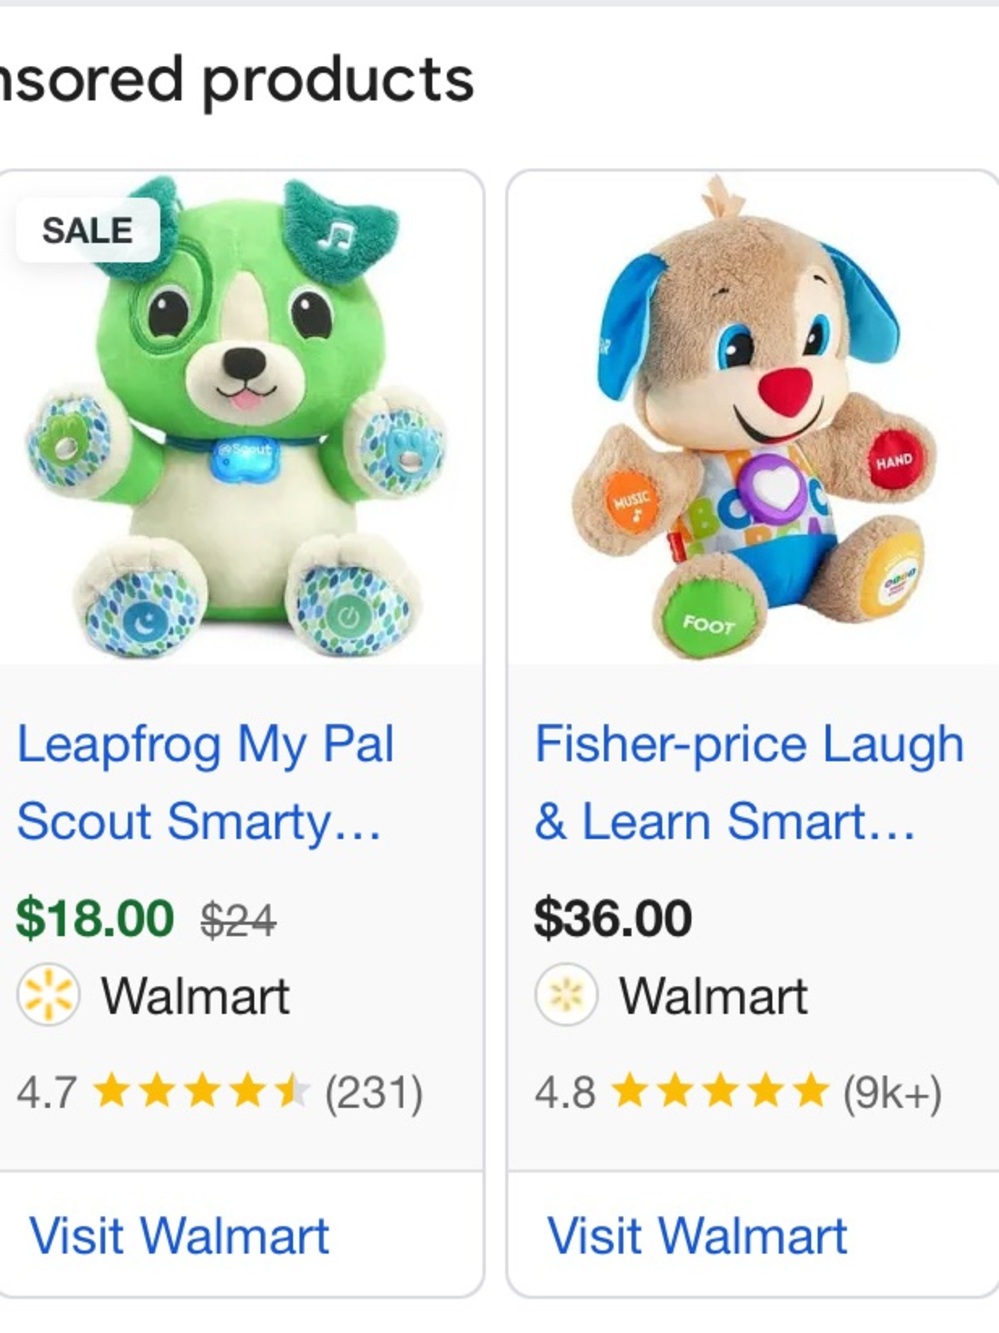Screen dimensions: 999x1333
Task: Click the Walmart spark logo under the $36.00 price
Action: click(x=566, y=996)
